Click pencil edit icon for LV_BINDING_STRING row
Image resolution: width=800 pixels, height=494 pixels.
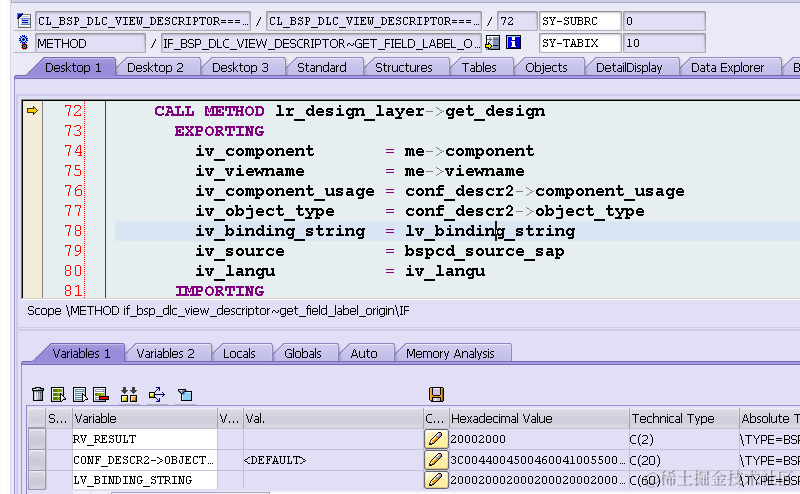coord(436,480)
